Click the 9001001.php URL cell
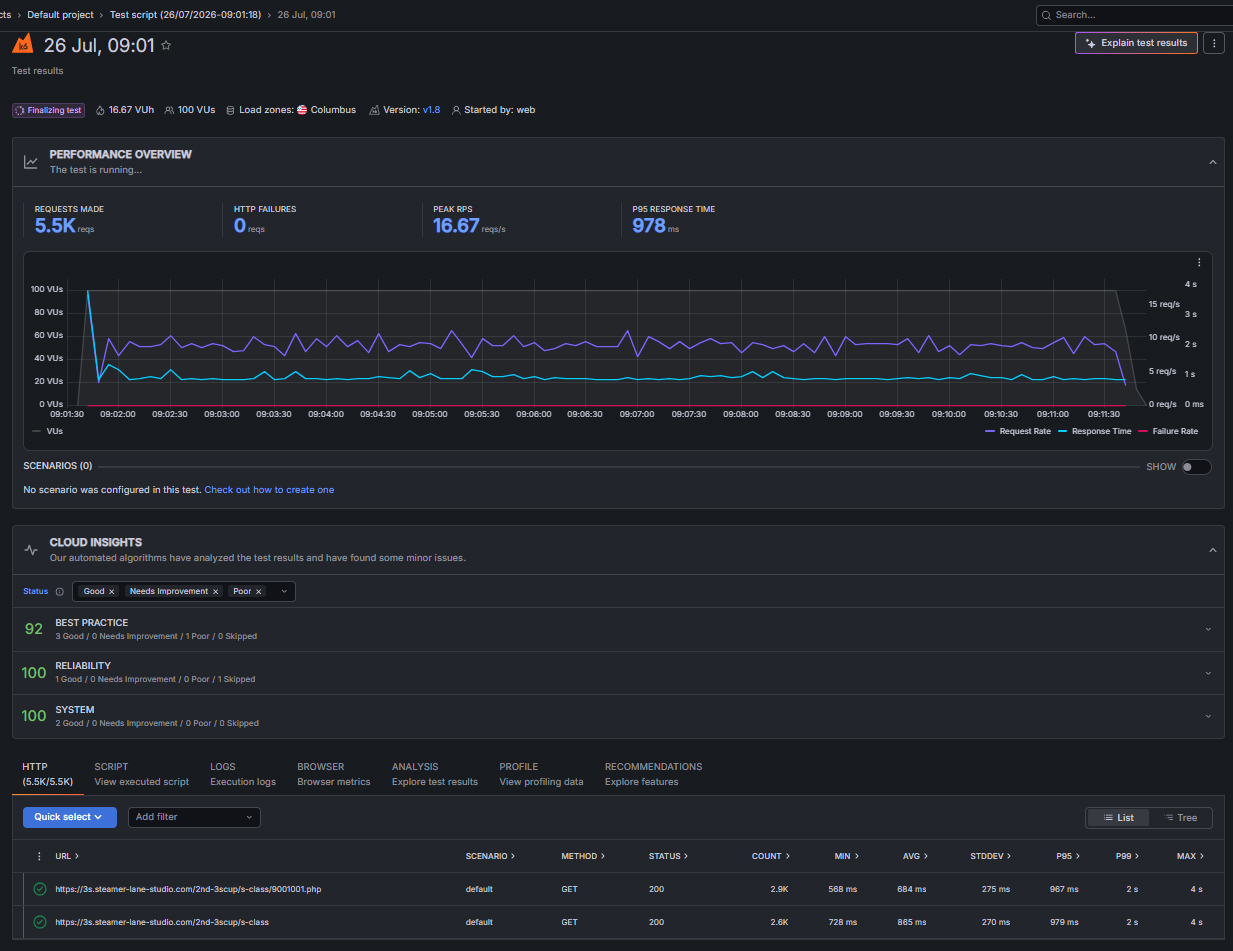Screen dimensions: 1233x951 point(188,889)
